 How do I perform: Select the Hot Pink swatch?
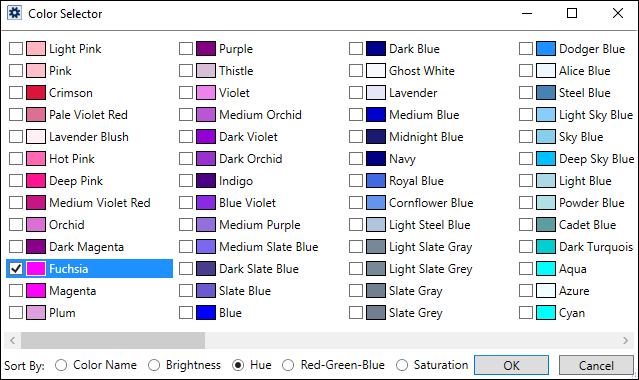click(x=36, y=159)
